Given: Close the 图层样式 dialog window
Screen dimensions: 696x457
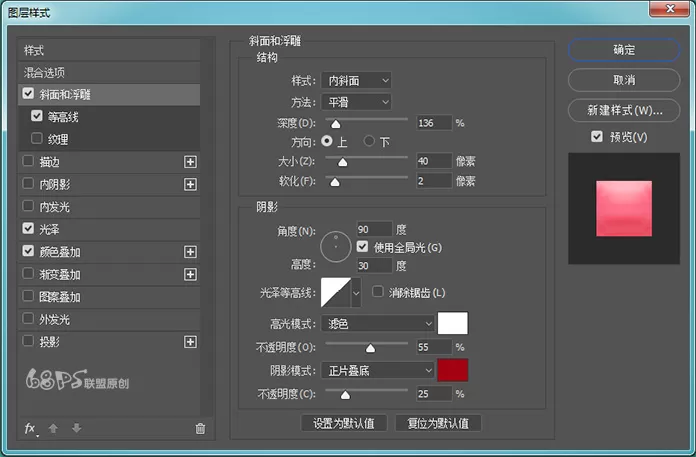Looking at the screenshot, I should 671,8.
